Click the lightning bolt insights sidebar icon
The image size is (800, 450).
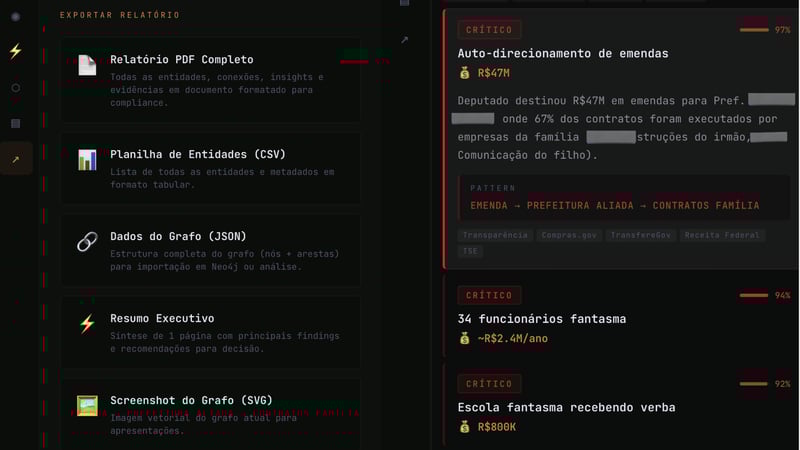15,52
